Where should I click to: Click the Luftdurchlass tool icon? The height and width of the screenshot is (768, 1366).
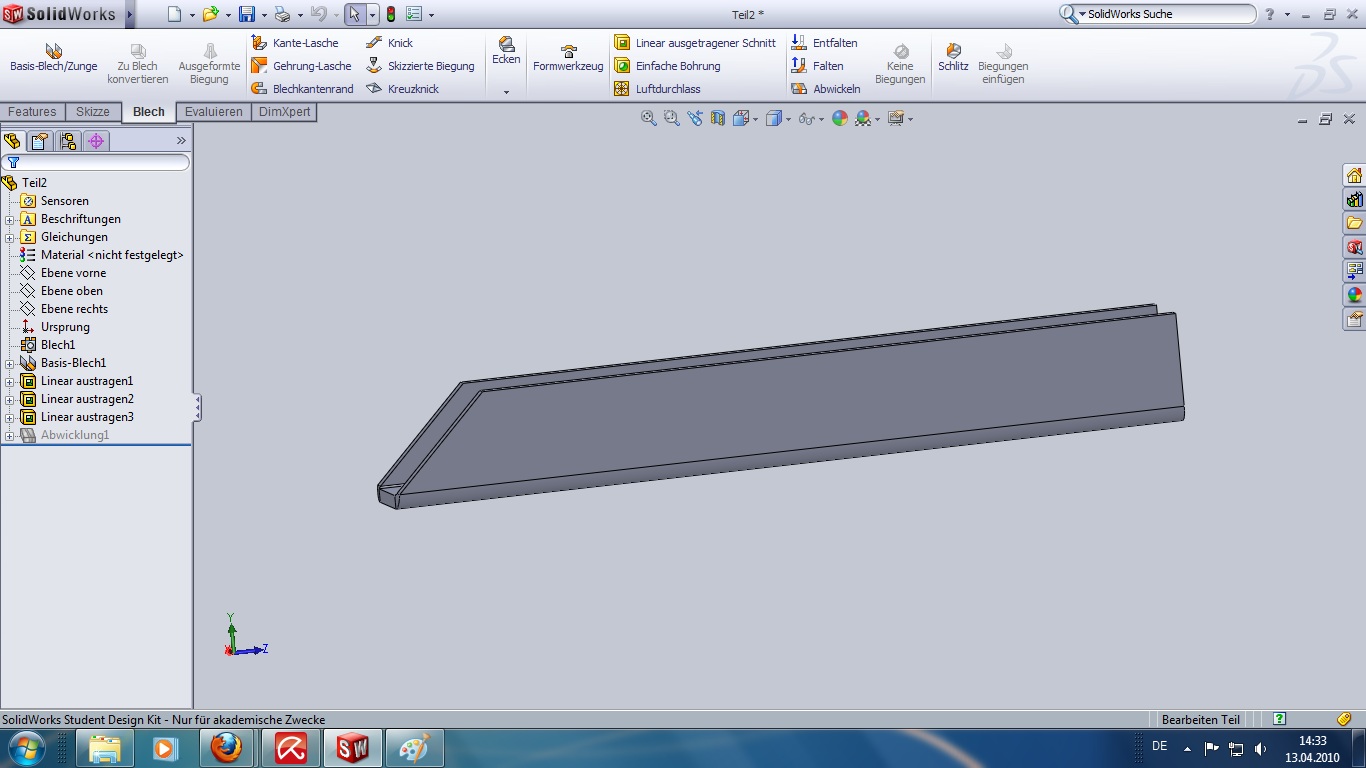click(x=622, y=89)
